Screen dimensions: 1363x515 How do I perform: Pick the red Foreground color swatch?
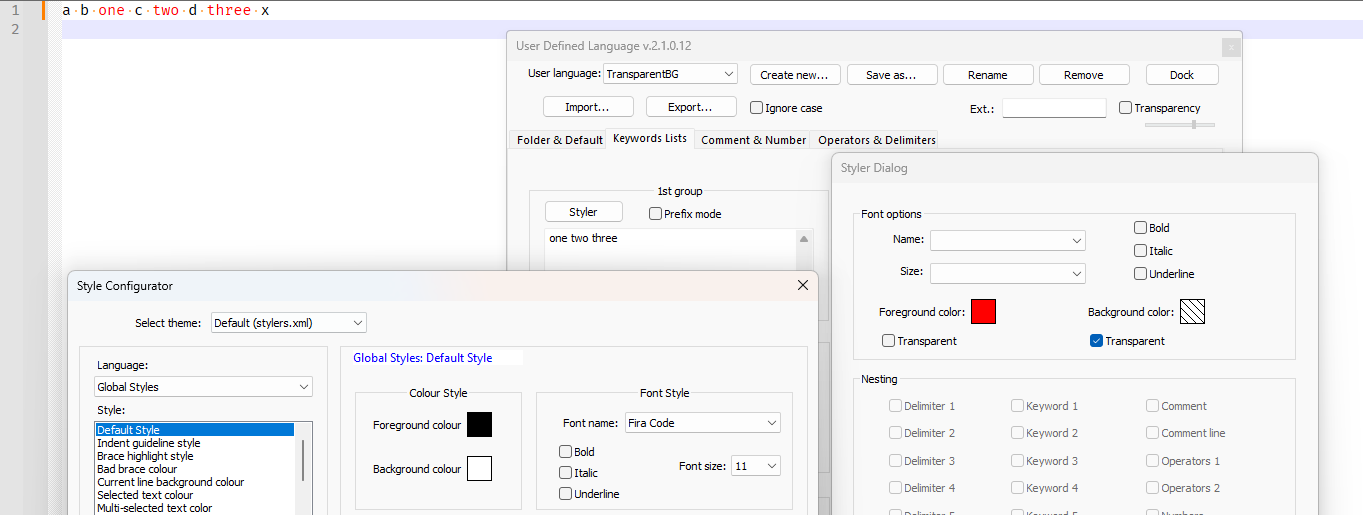[x=983, y=312]
